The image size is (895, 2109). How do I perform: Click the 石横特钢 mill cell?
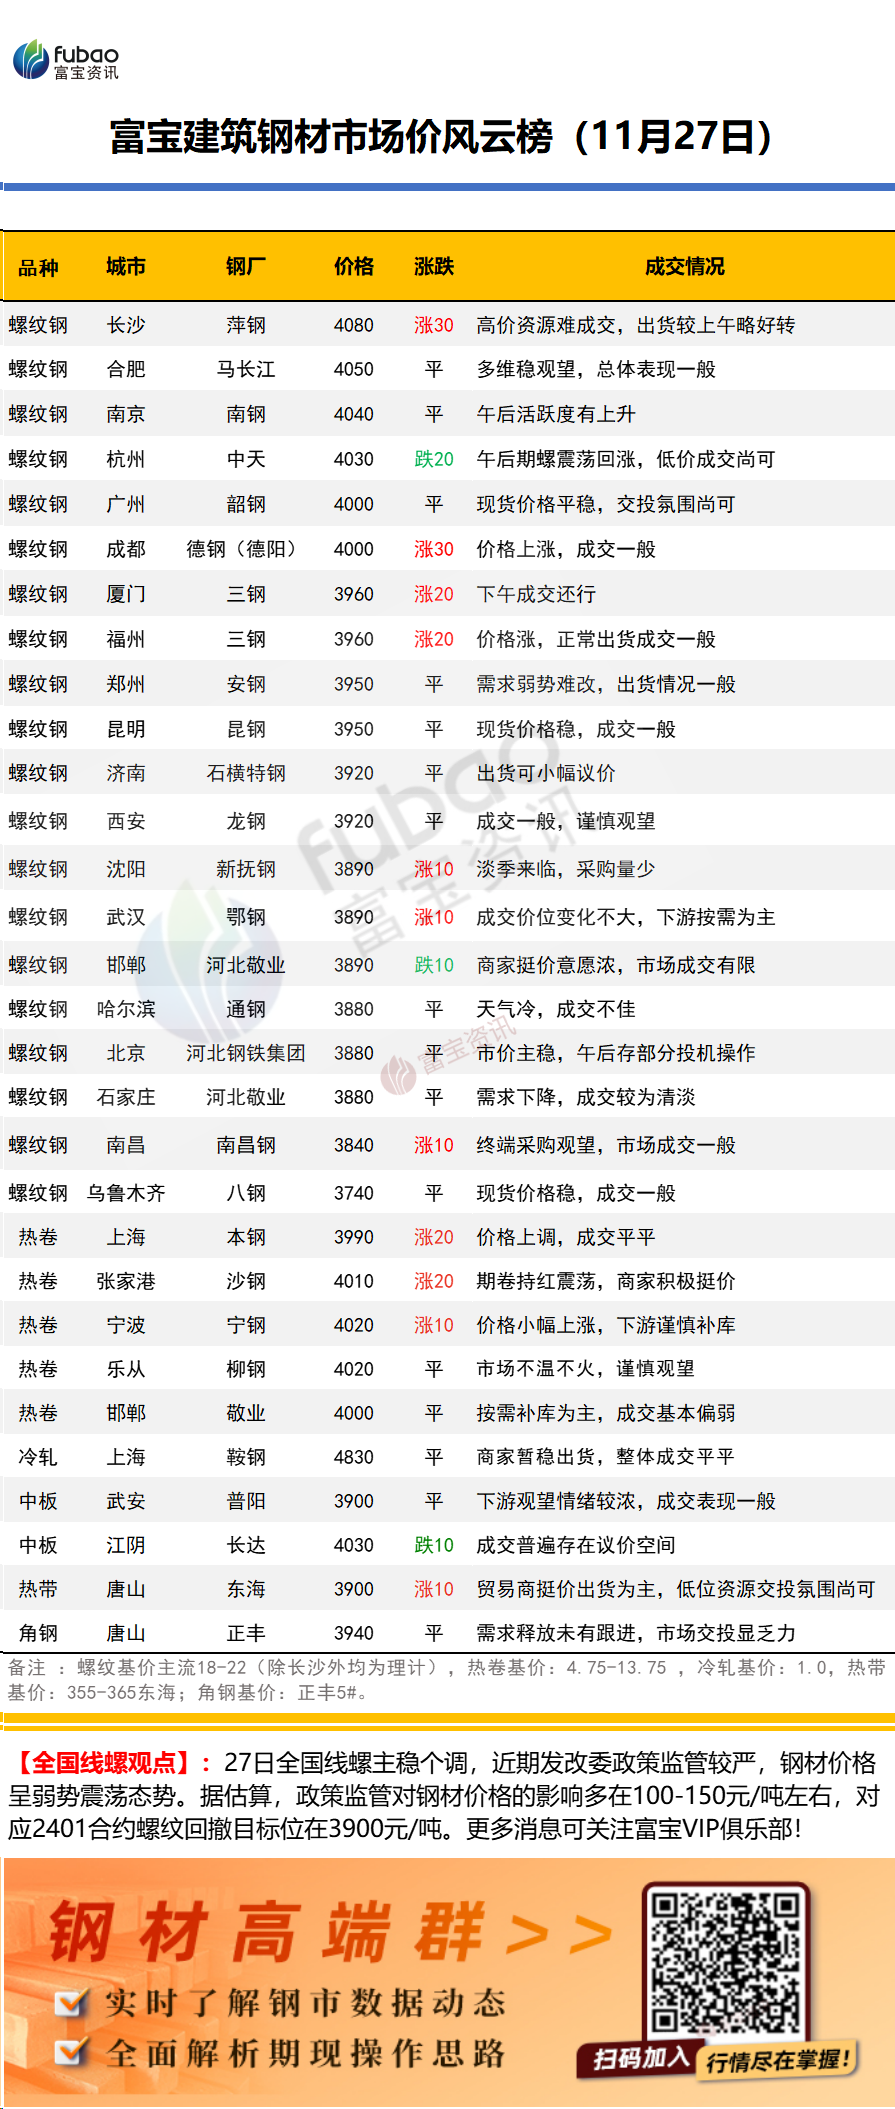pyautogui.click(x=246, y=773)
